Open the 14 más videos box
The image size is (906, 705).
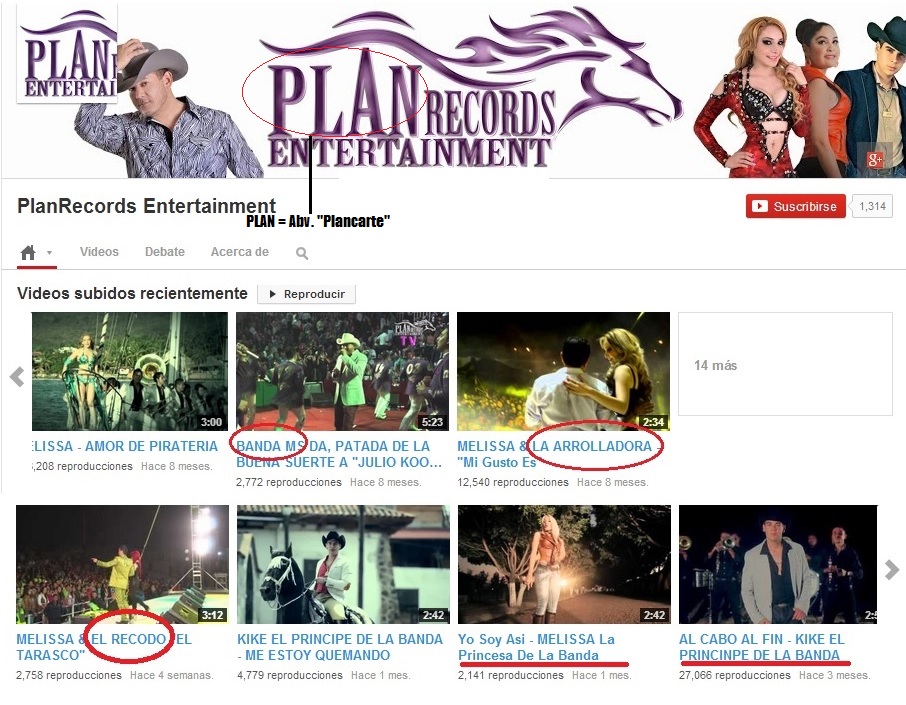(x=785, y=364)
